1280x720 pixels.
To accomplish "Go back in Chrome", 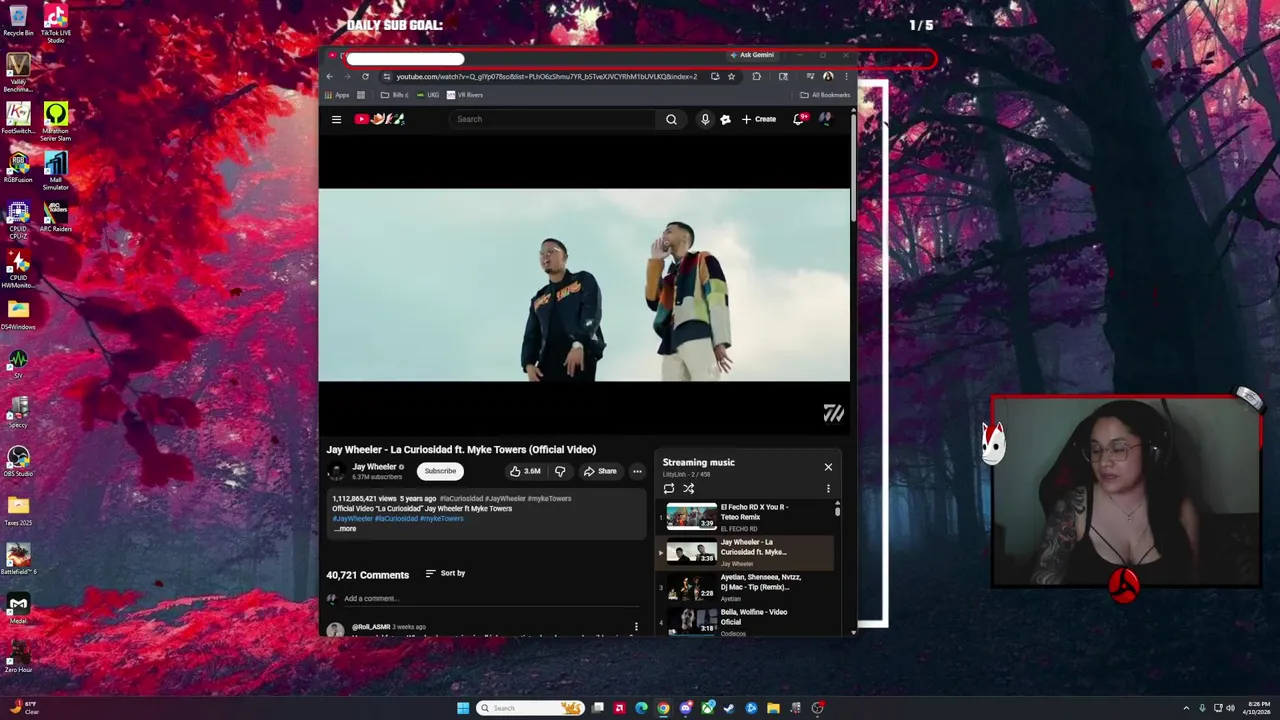I will coord(330,77).
